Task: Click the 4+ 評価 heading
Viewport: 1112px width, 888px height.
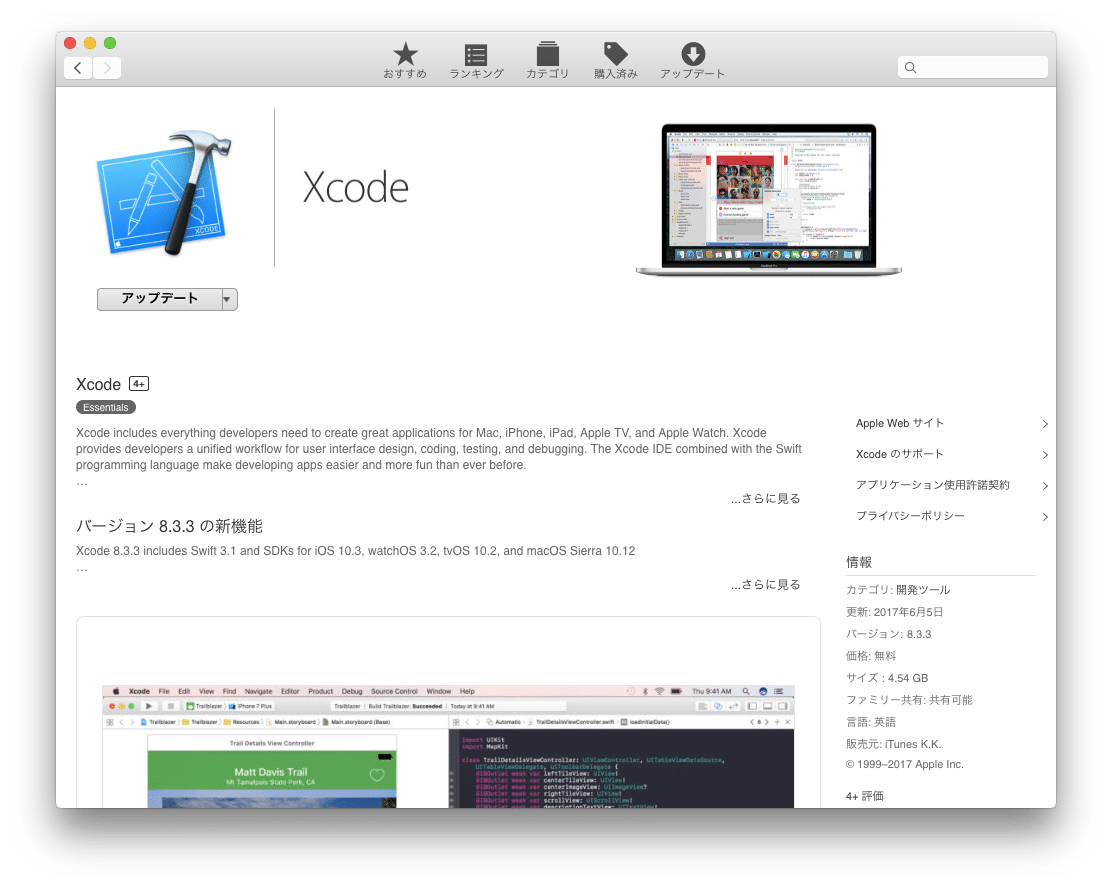Action: [x=864, y=797]
